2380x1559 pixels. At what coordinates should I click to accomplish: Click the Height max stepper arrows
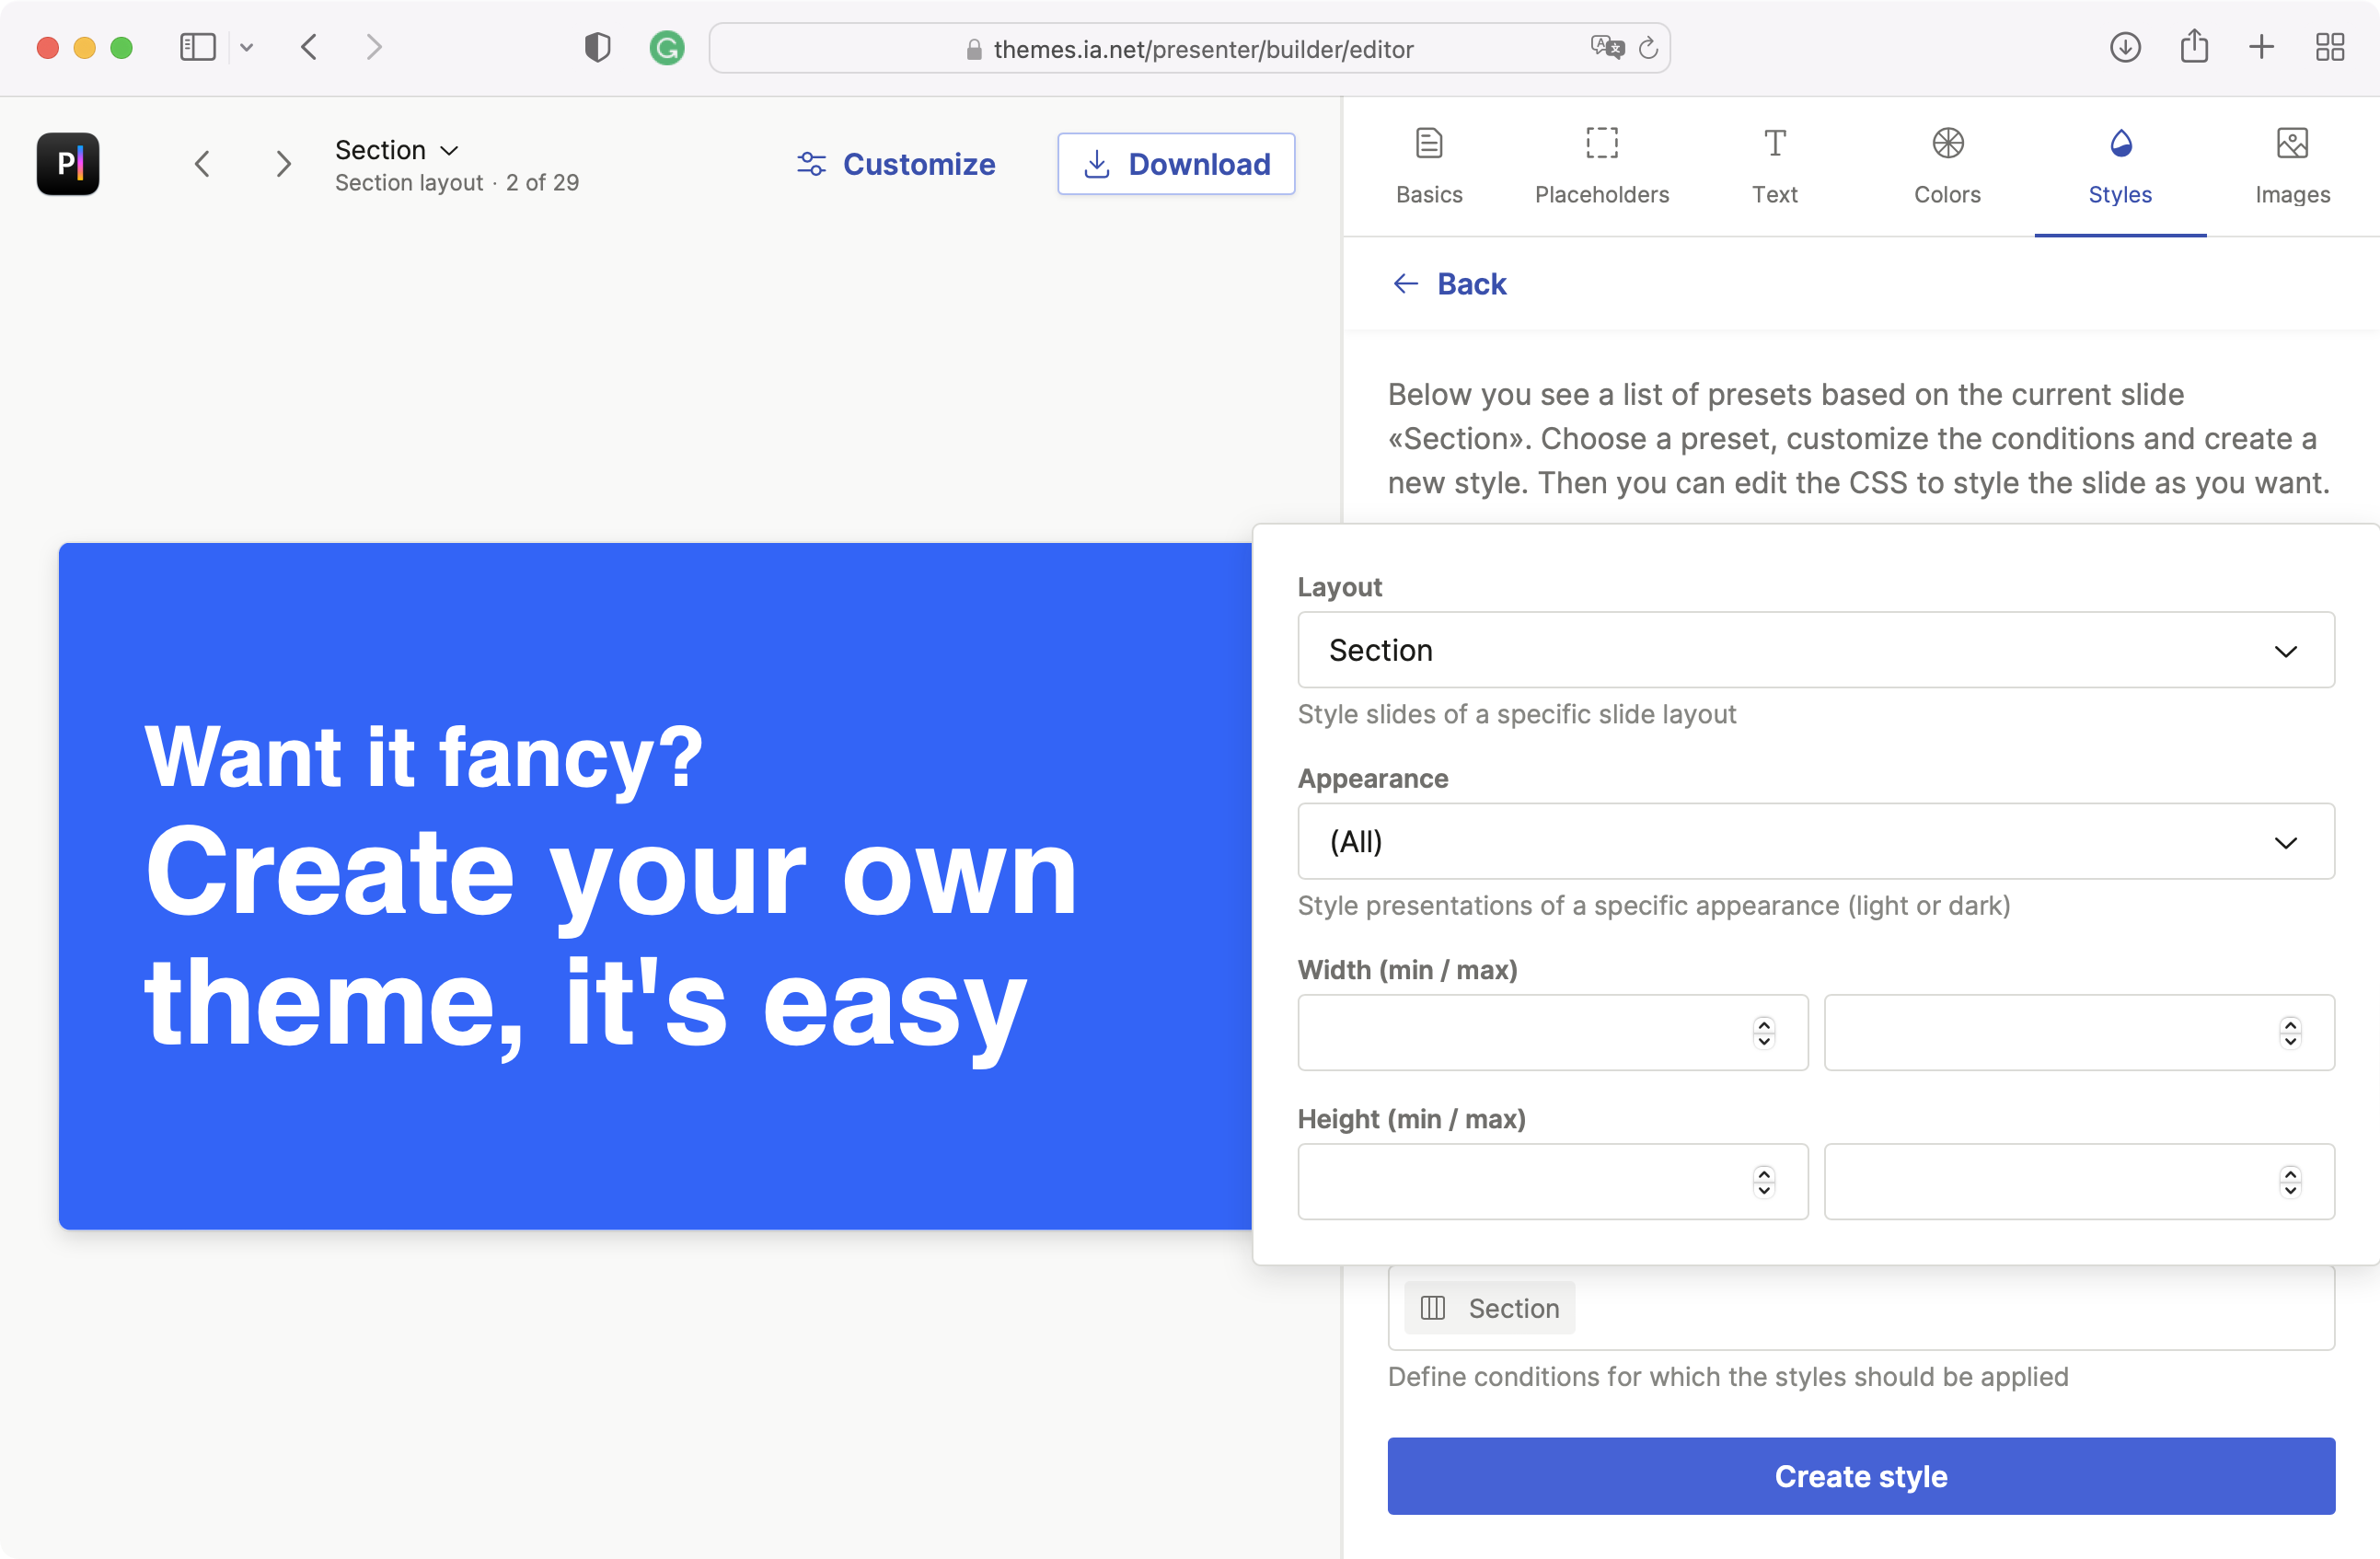coord(2290,1181)
